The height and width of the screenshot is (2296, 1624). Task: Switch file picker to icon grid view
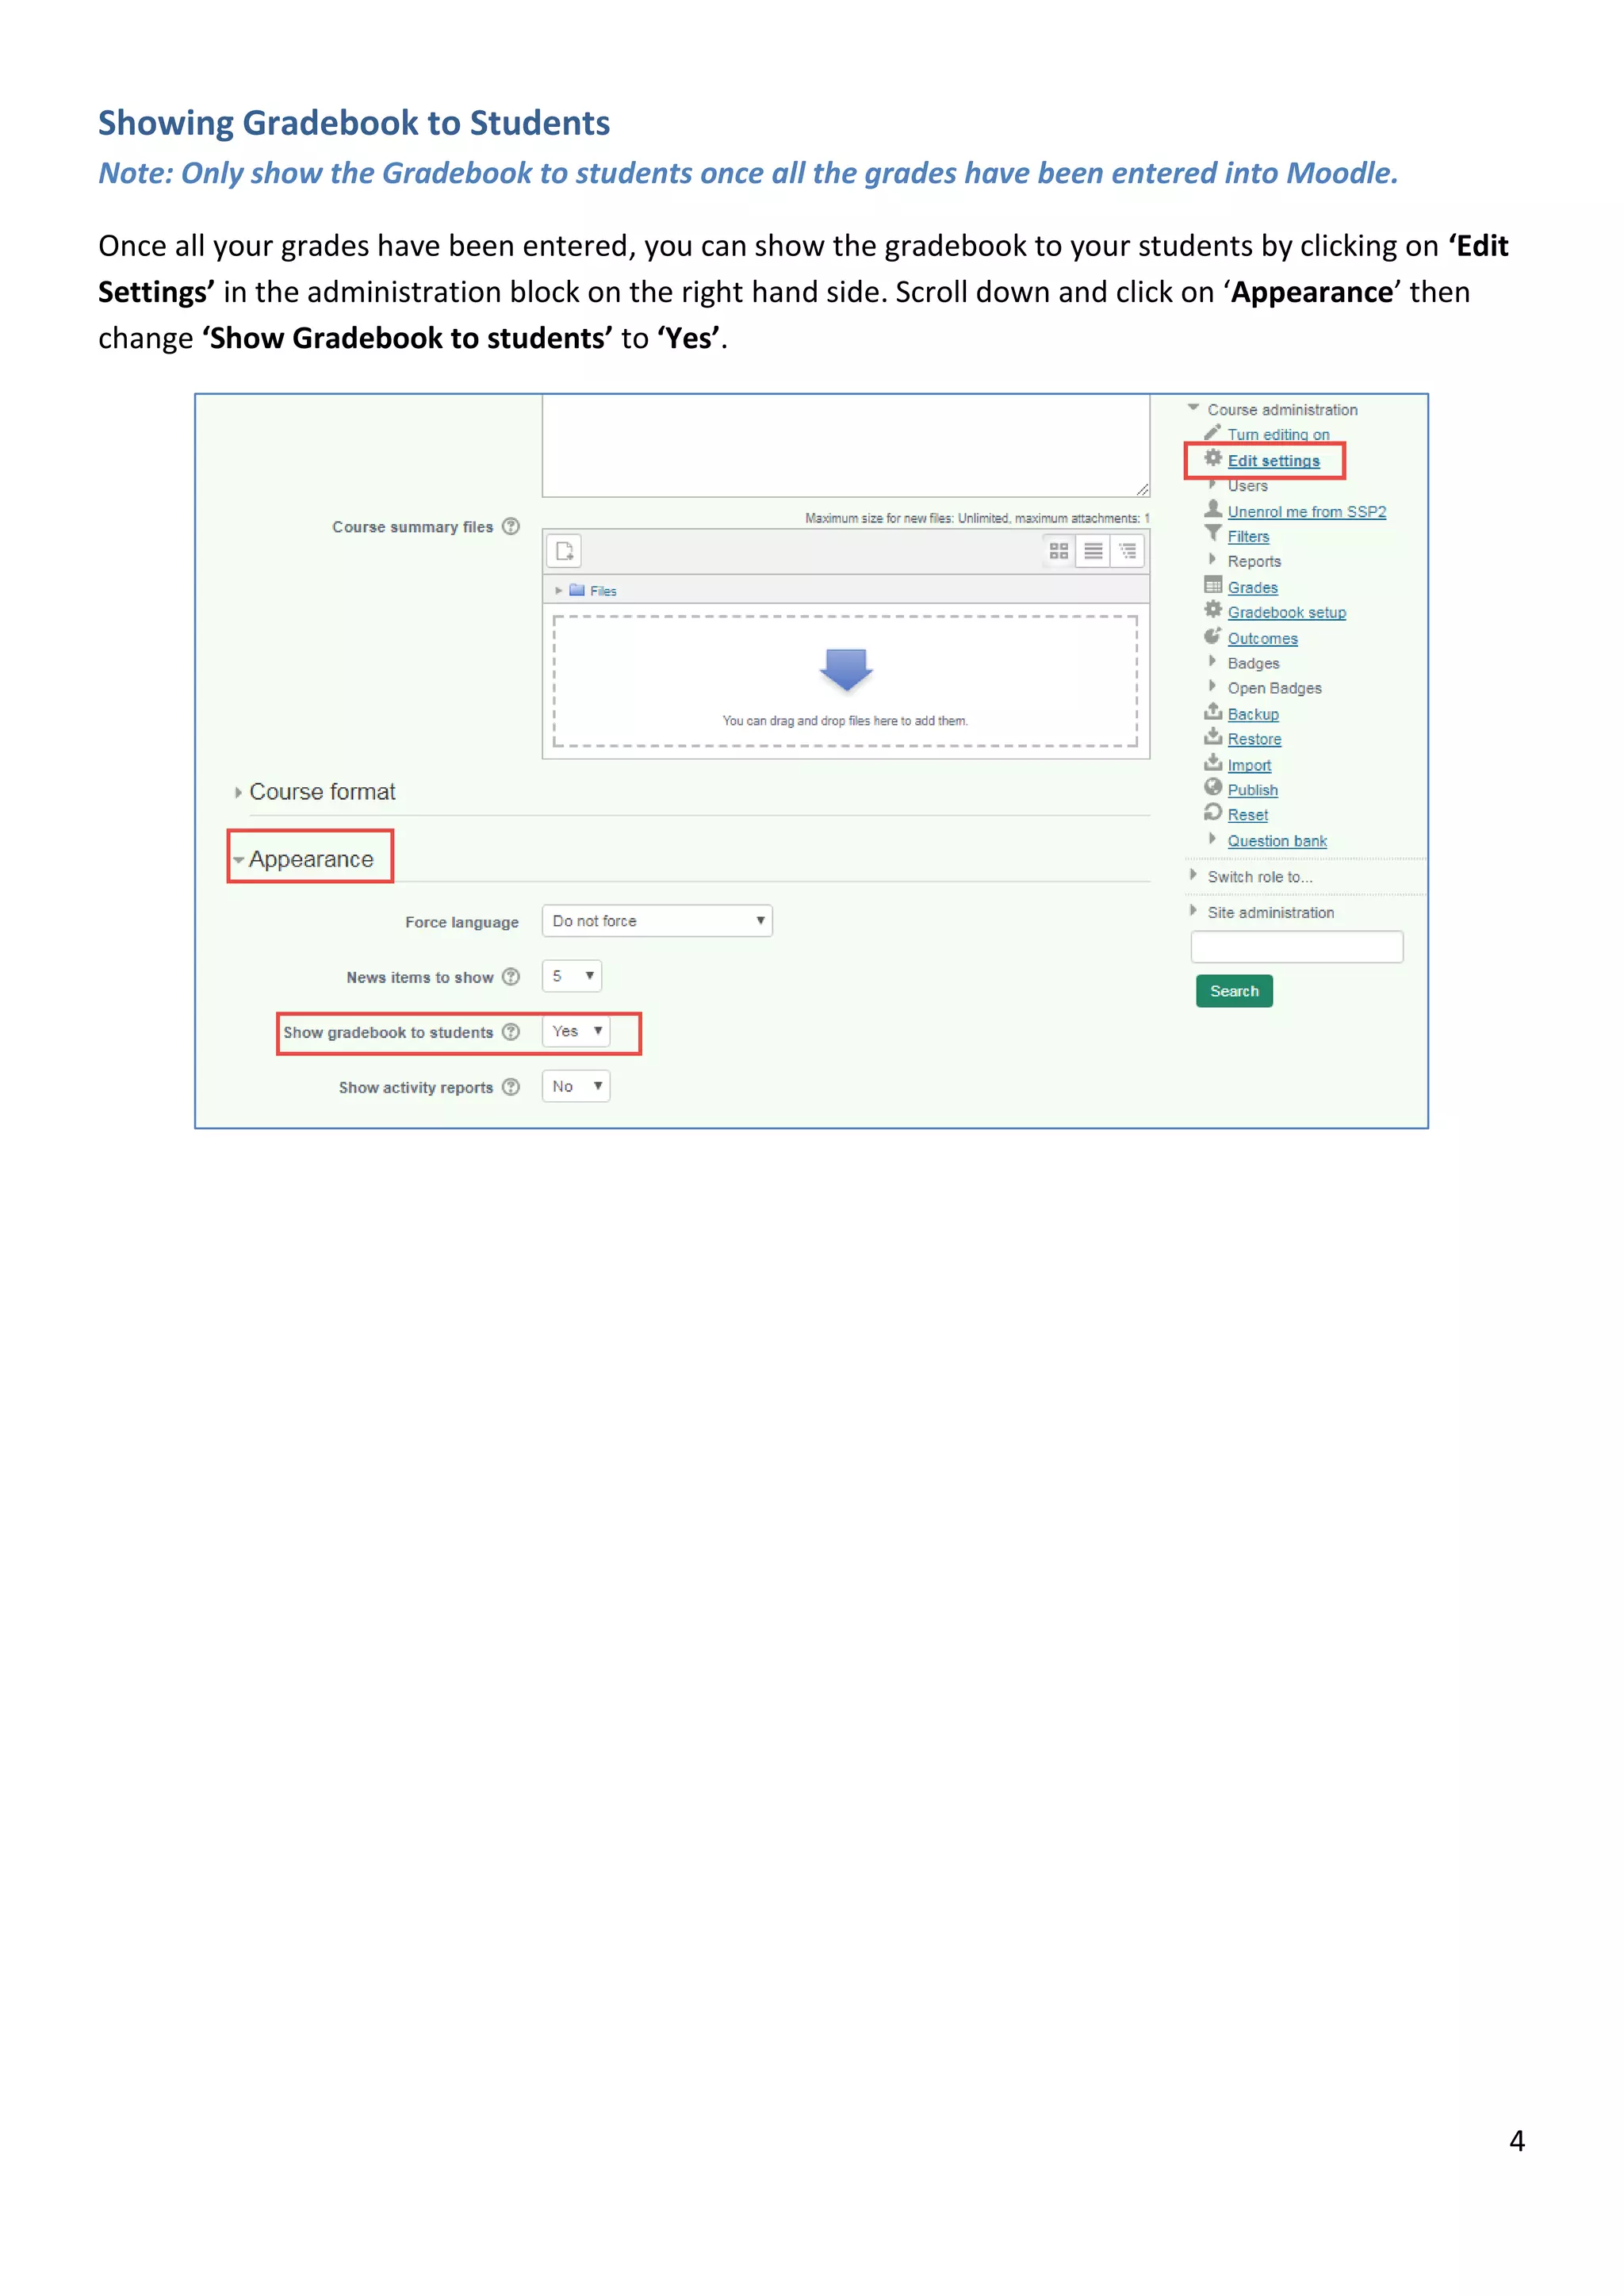[x=1059, y=551]
